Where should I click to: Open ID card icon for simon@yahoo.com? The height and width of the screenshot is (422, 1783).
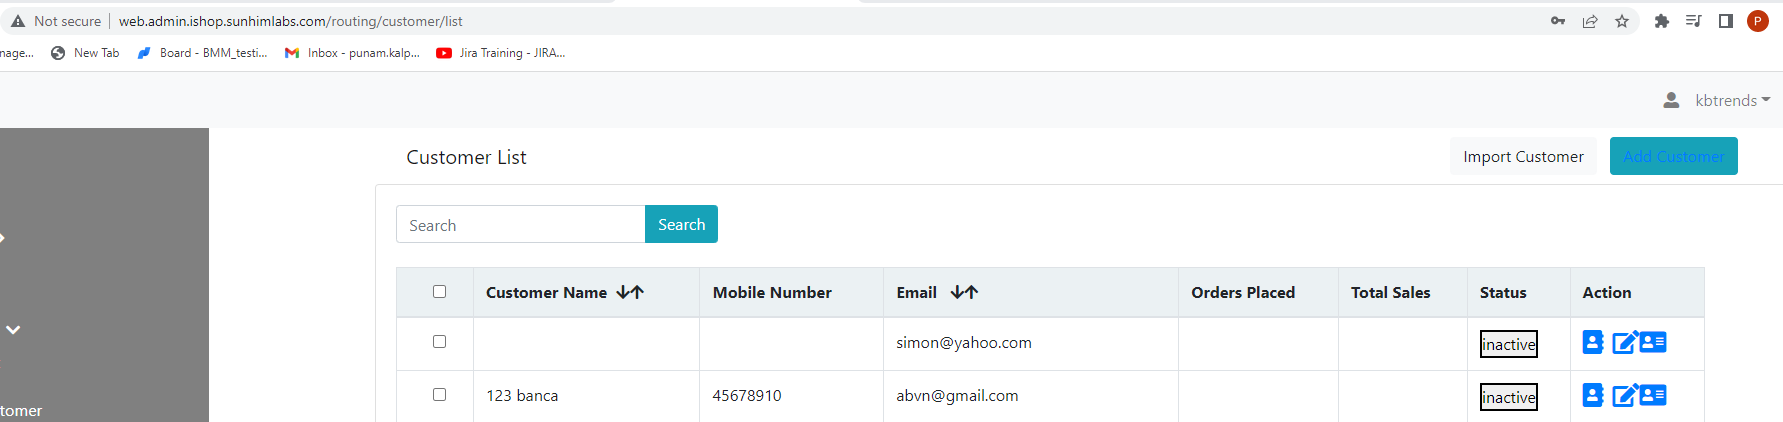1653,342
